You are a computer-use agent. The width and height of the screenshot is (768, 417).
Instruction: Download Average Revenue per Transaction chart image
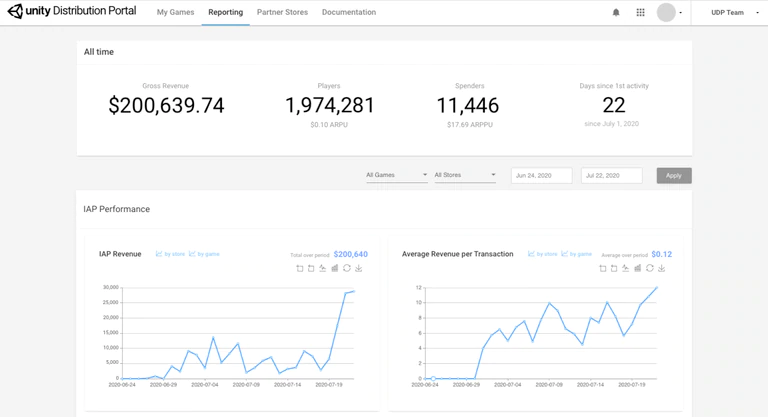661,268
